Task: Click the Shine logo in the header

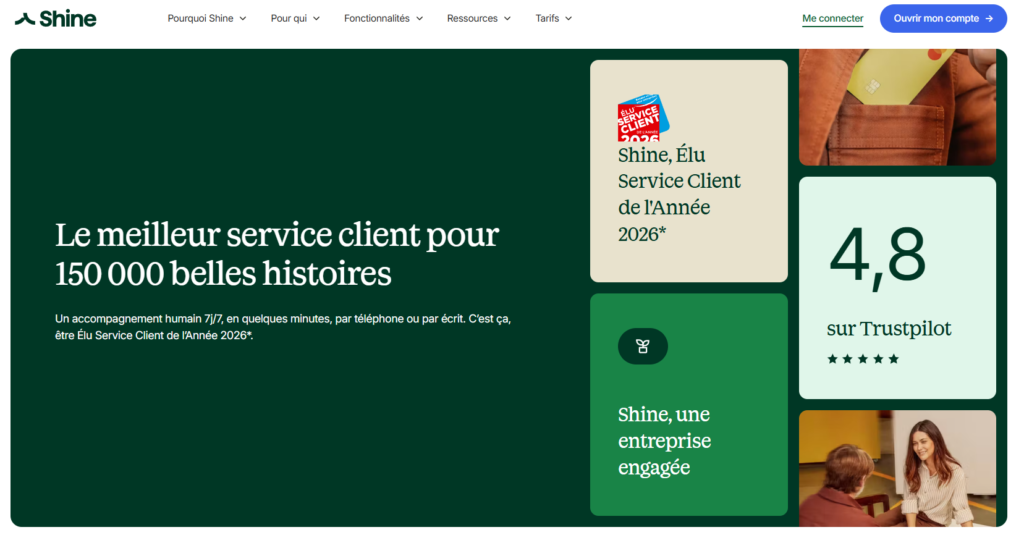Action: click(x=55, y=18)
